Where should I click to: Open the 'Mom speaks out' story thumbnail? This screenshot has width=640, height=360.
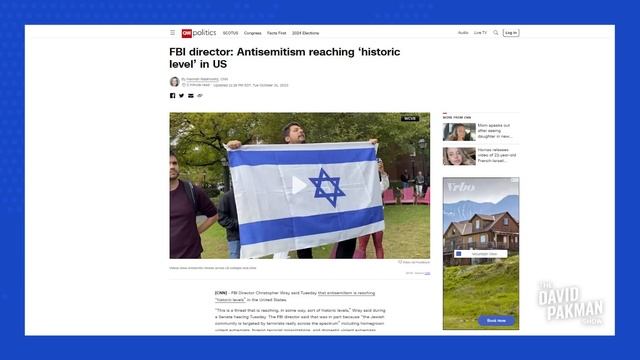click(459, 132)
